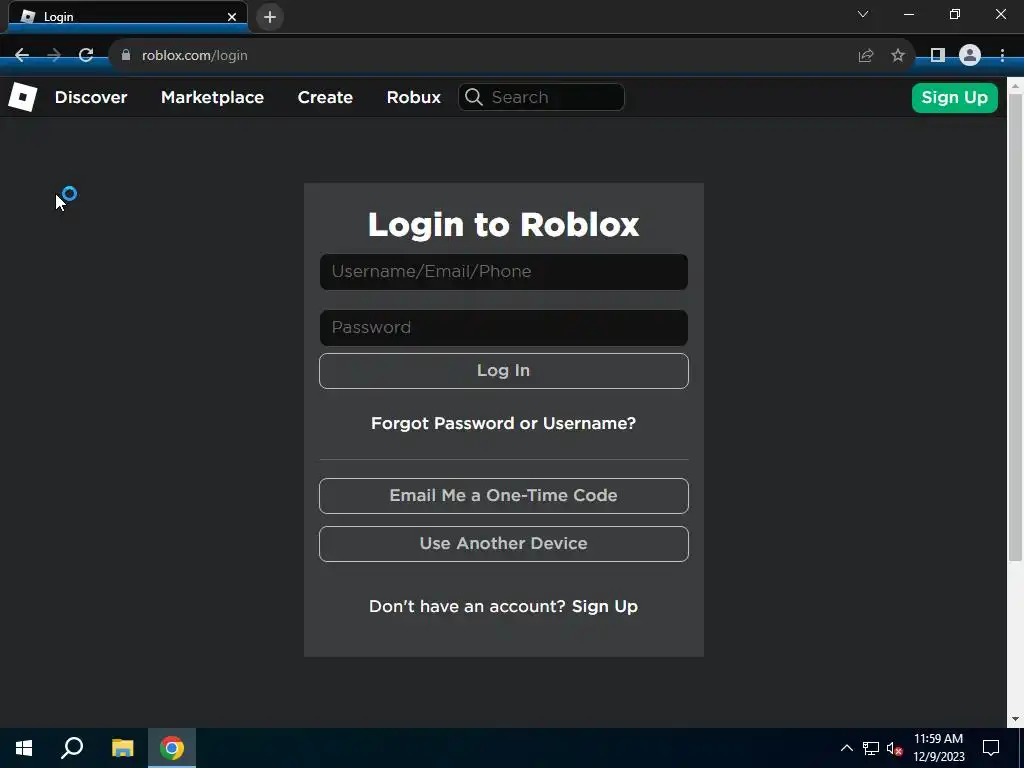Image resolution: width=1024 pixels, height=768 pixels.
Task: Choose Email Me a One-Time Code
Action: (x=504, y=496)
